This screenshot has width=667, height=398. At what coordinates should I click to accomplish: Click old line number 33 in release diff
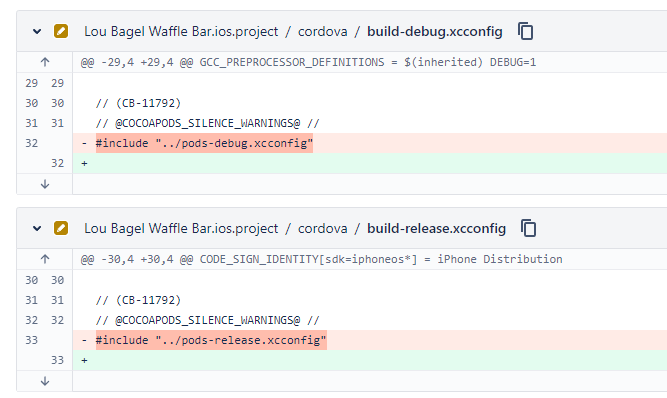31,340
